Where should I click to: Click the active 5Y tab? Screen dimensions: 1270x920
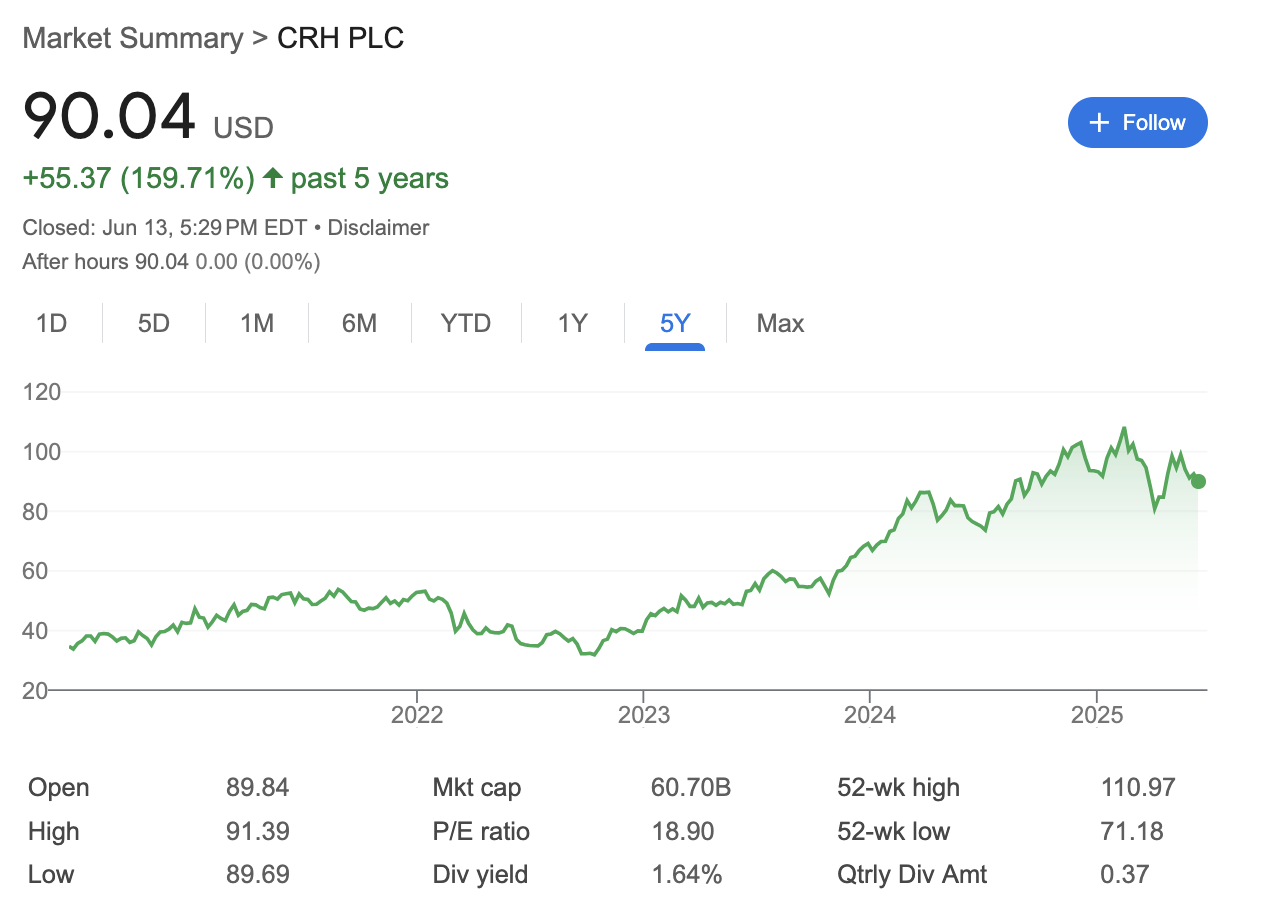click(x=675, y=323)
